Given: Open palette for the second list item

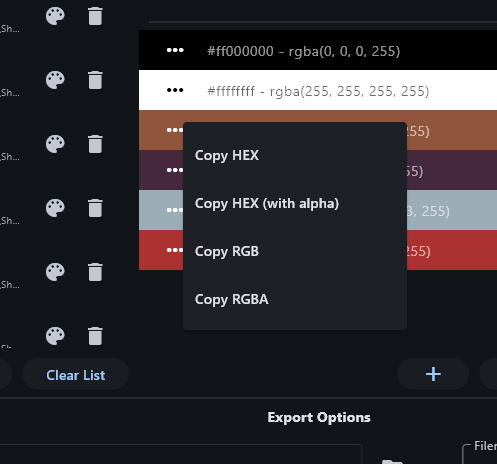Looking at the screenshot, I should 55,80.
